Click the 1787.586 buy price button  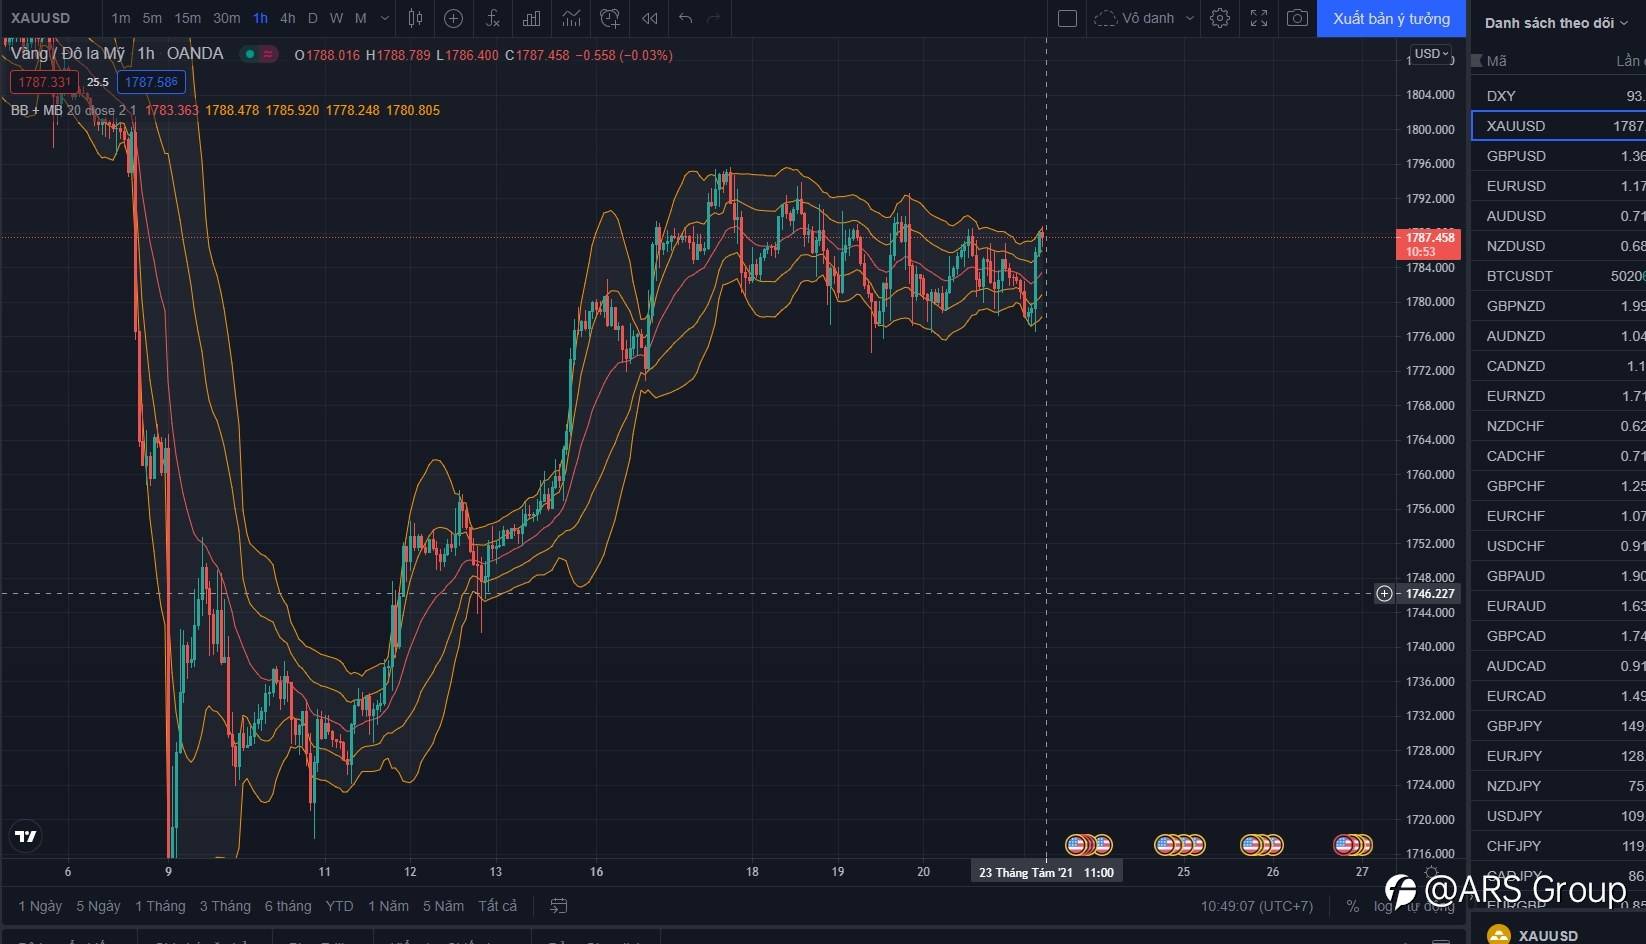pyautogui.click(x=151, y=82)
